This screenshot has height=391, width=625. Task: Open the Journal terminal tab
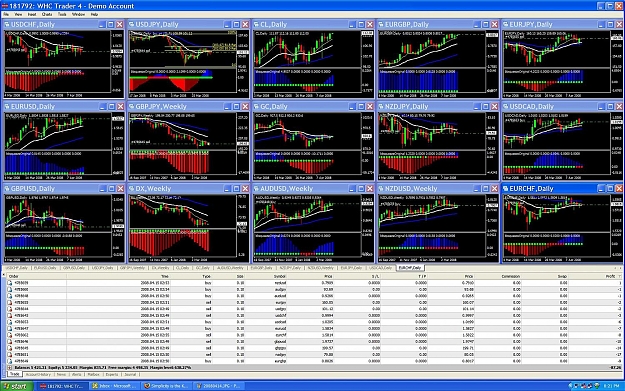pos(130,374)
